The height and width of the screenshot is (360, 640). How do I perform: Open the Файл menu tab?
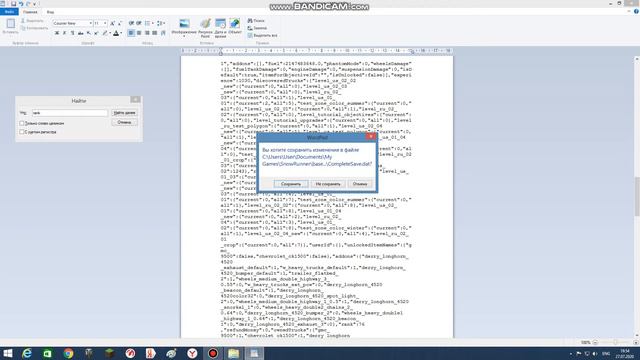tap(9, 12)
